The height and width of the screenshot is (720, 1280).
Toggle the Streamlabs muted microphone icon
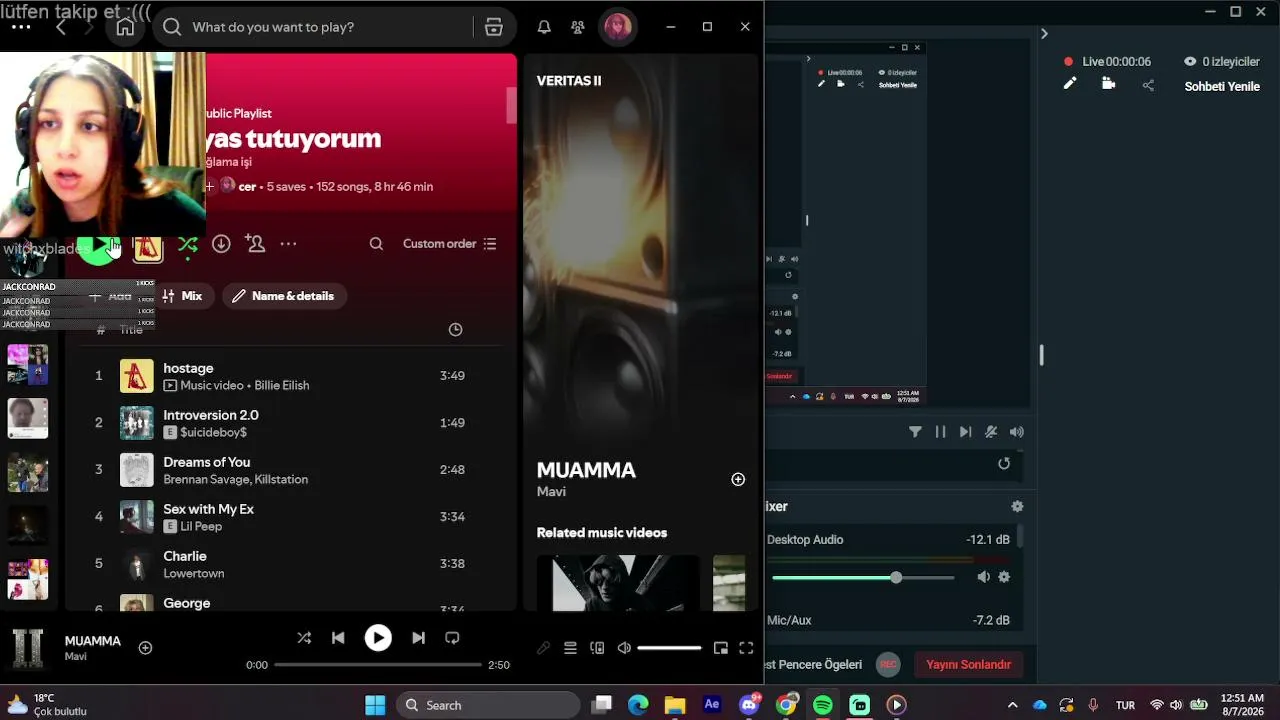991,432
